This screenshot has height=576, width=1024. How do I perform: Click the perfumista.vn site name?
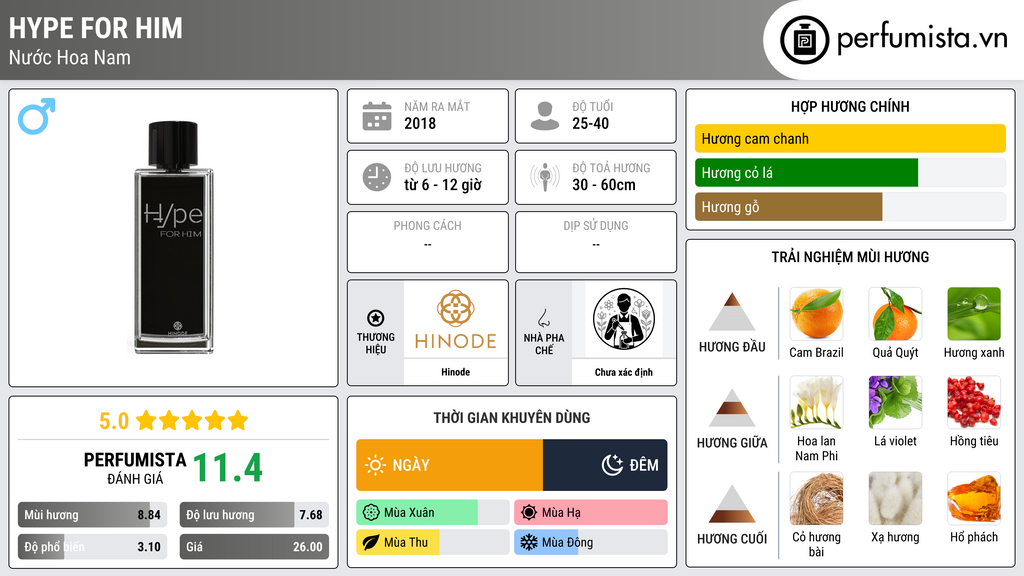click(x=922, y=39)
